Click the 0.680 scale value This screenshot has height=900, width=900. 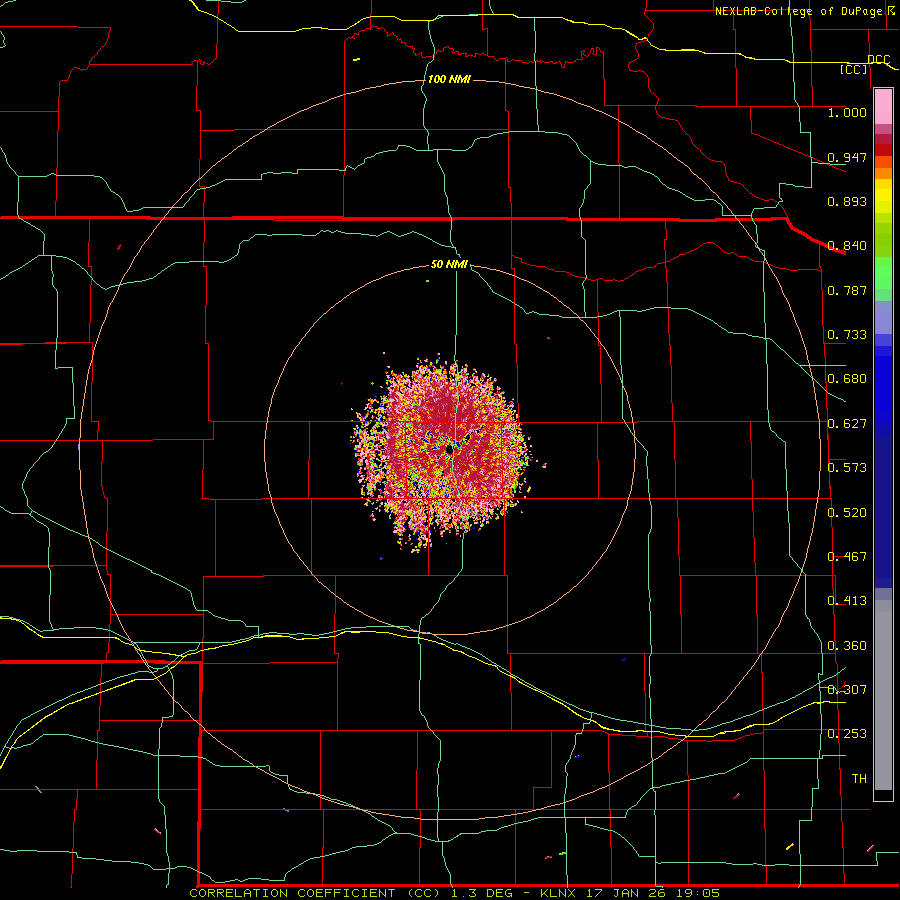pos(847,379)
